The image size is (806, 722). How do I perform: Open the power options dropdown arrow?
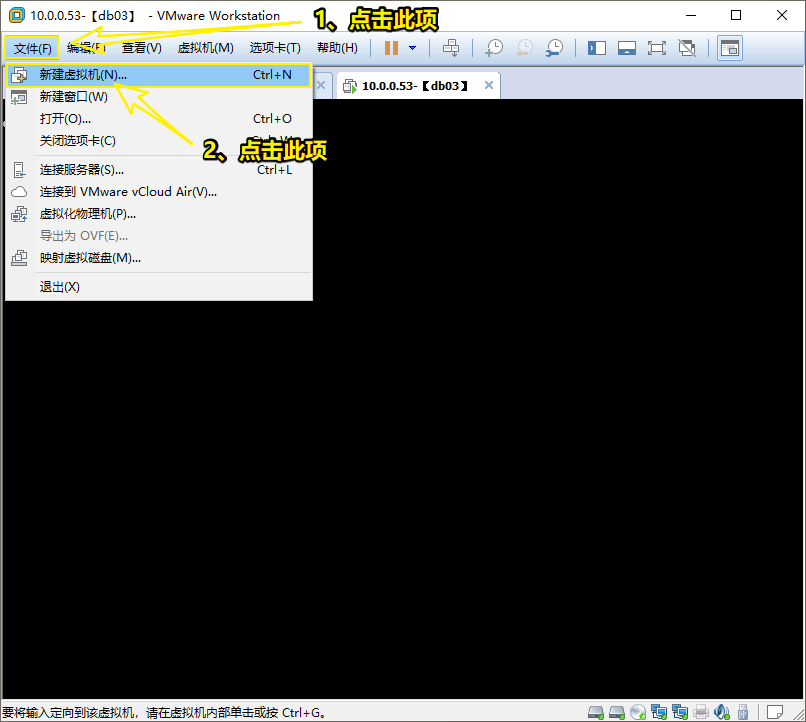pos(412,48)
